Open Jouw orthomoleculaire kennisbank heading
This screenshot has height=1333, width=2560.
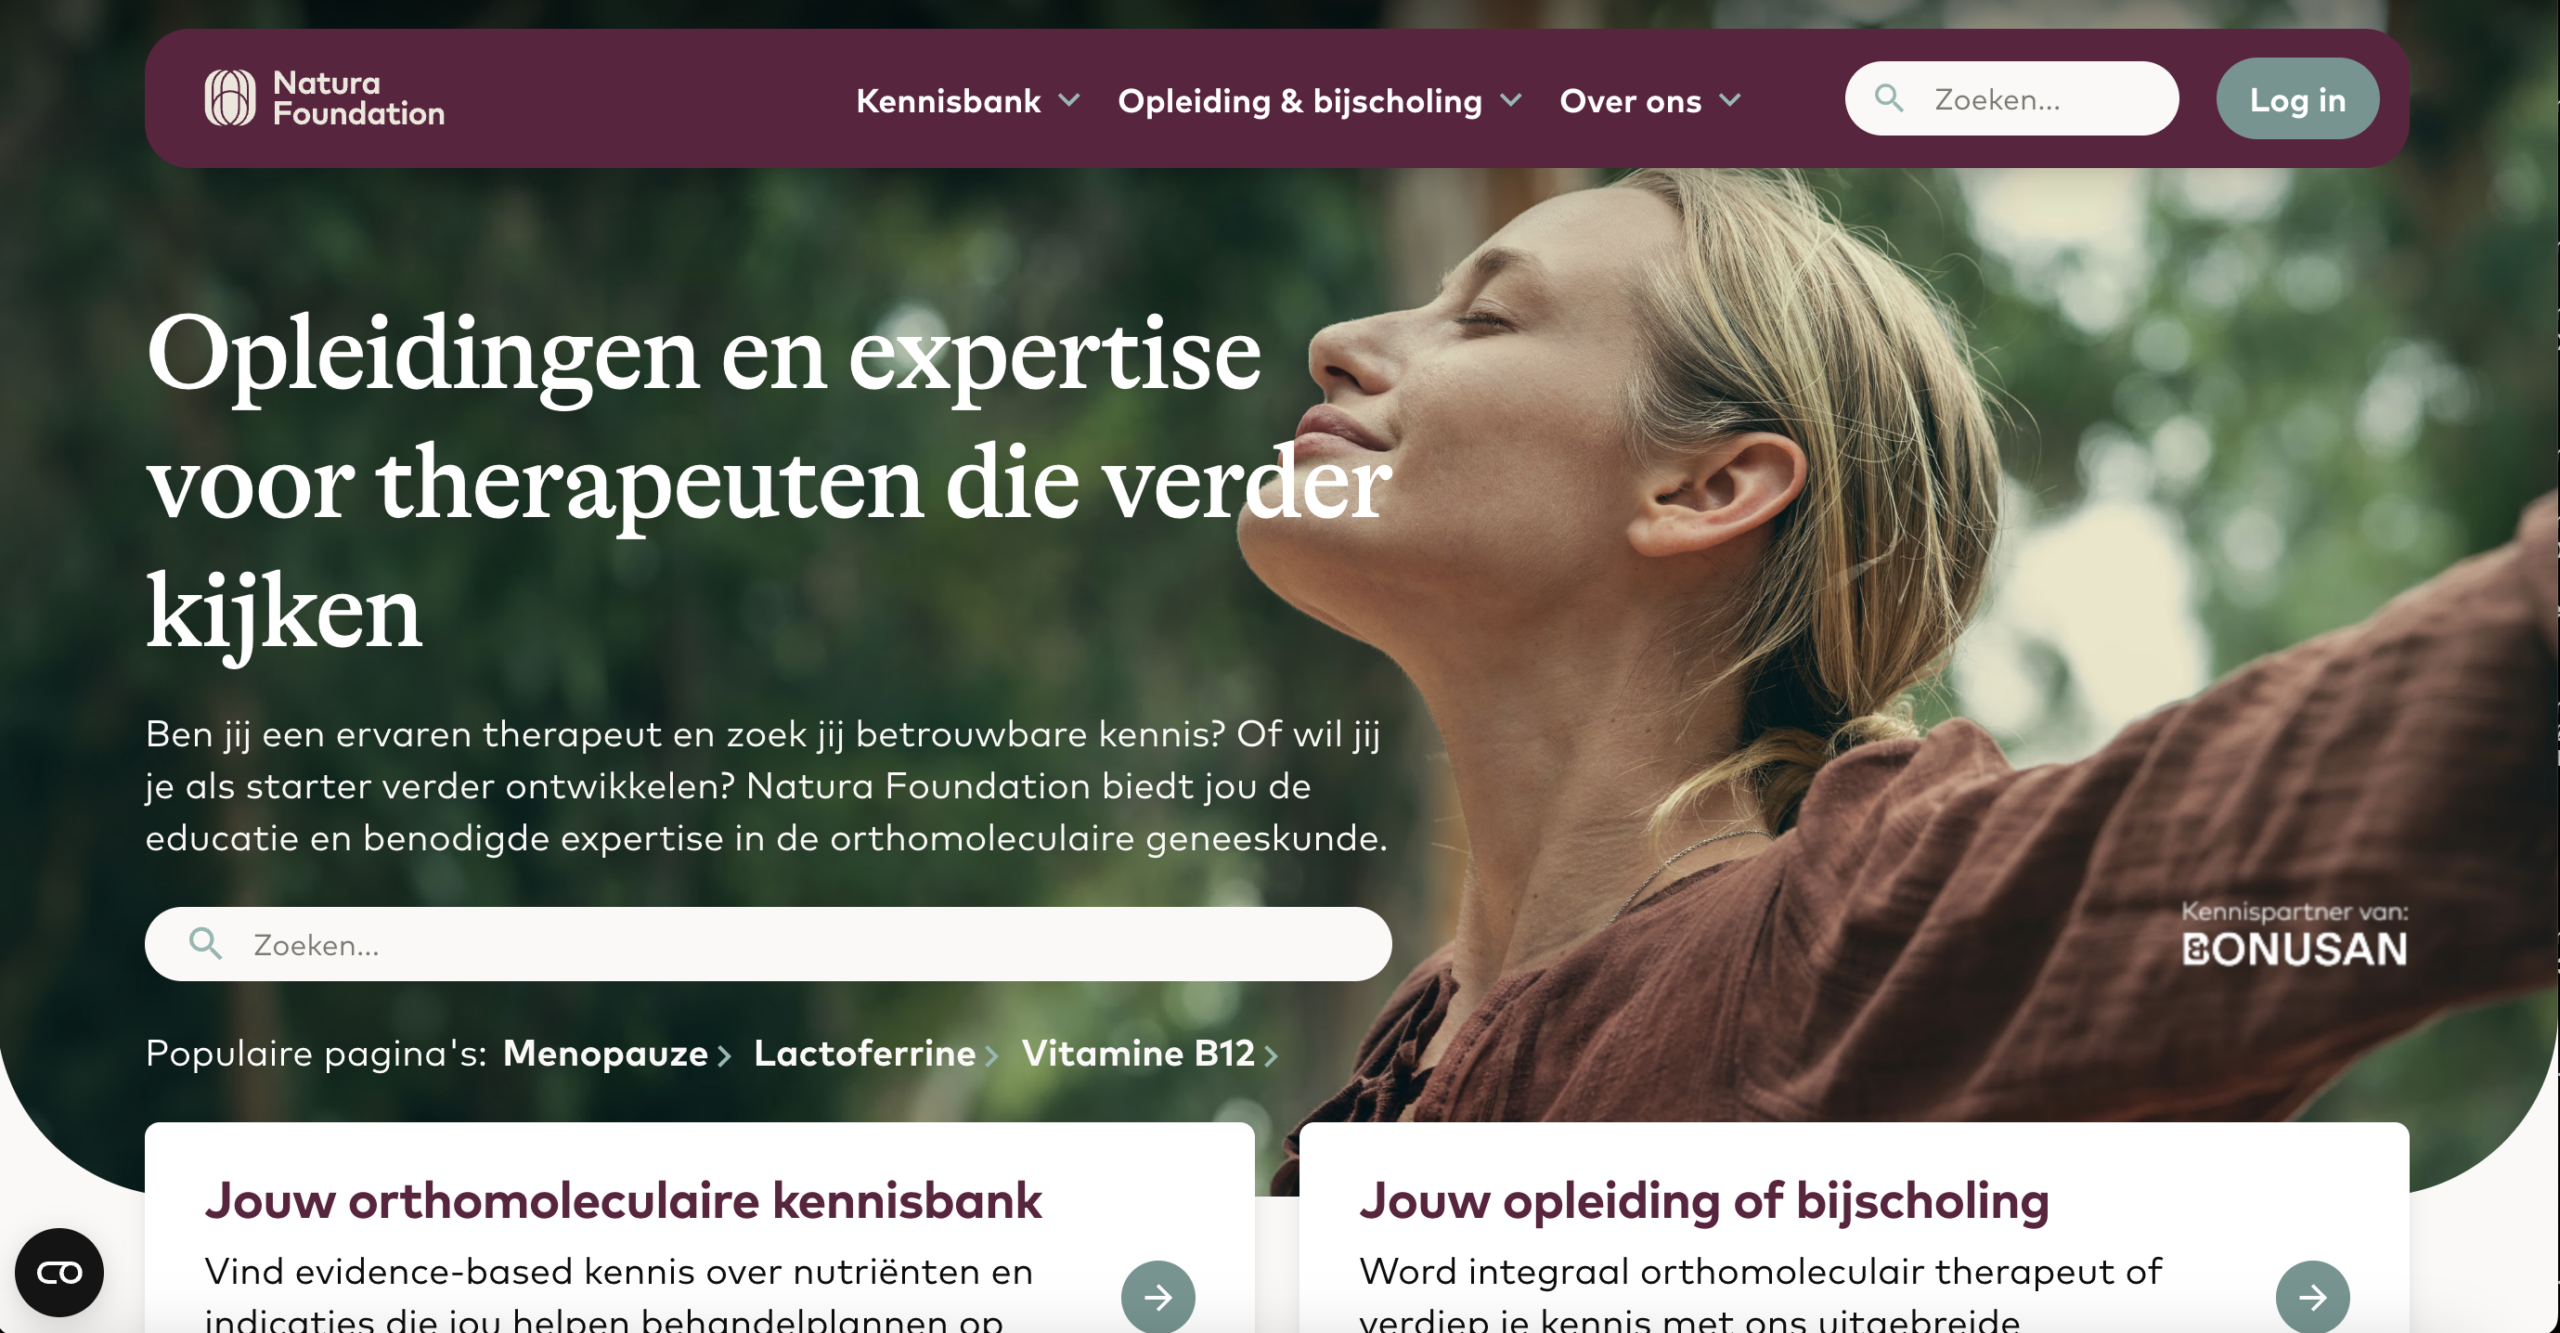coord(623,1200)
